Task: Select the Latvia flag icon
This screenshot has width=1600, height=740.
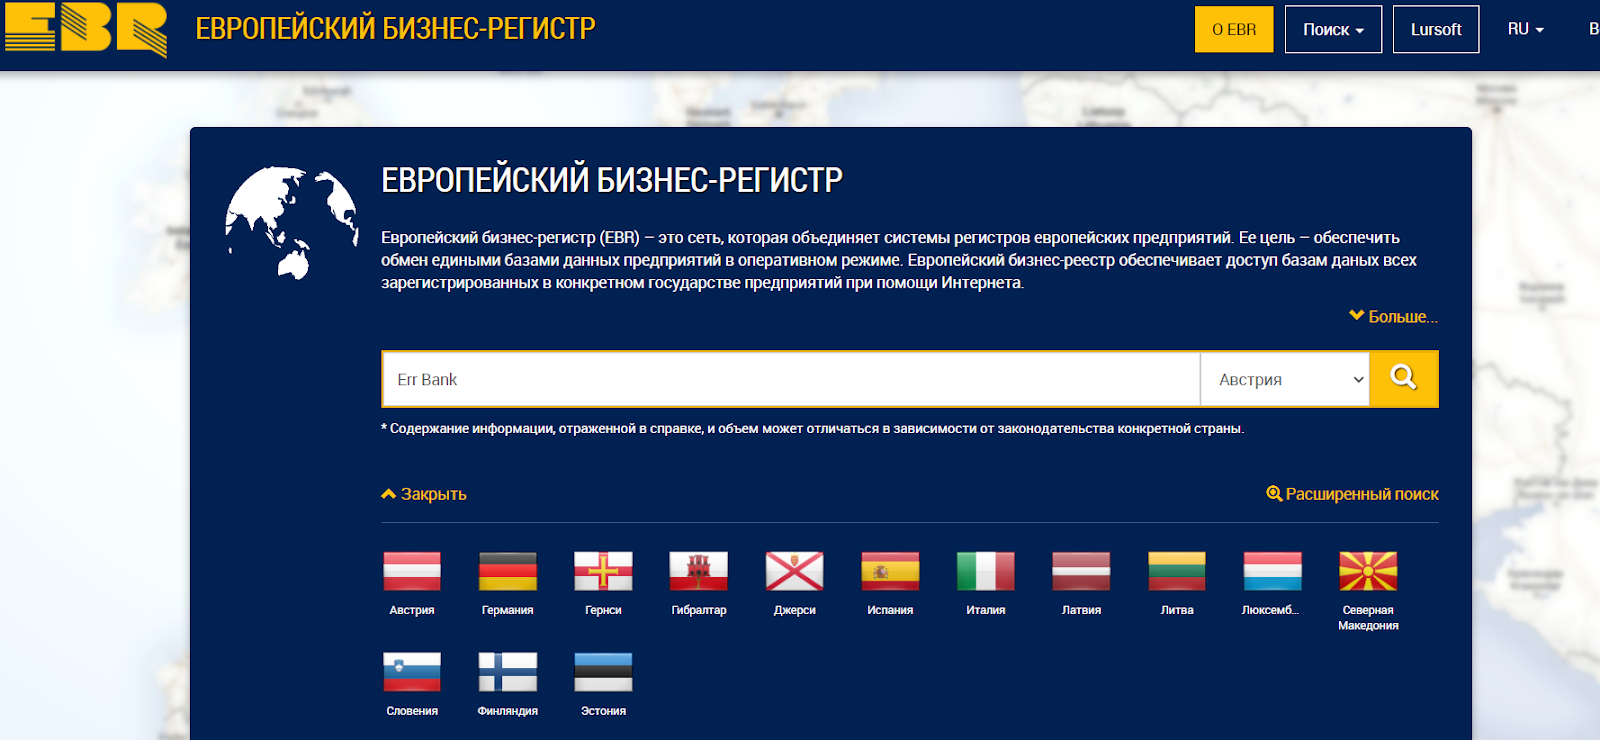Action: [x=1081, y=571]
